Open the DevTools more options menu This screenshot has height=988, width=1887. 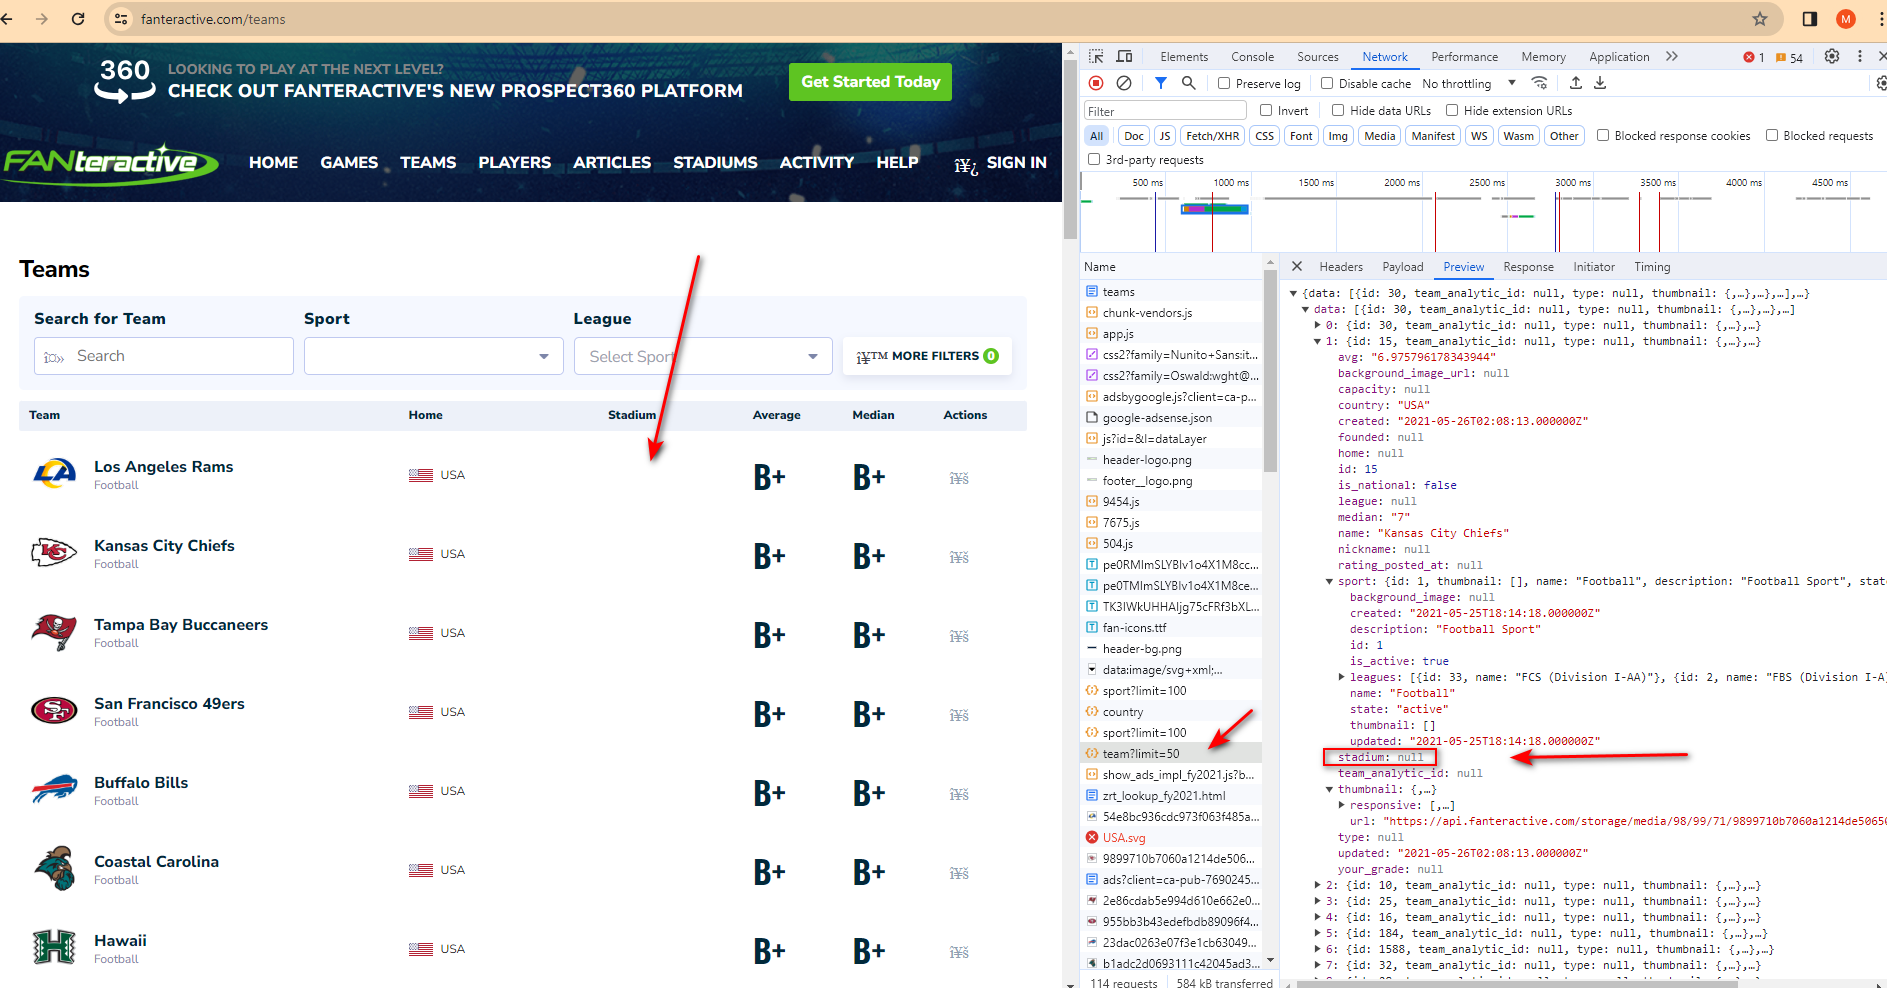coord(1860,56)
